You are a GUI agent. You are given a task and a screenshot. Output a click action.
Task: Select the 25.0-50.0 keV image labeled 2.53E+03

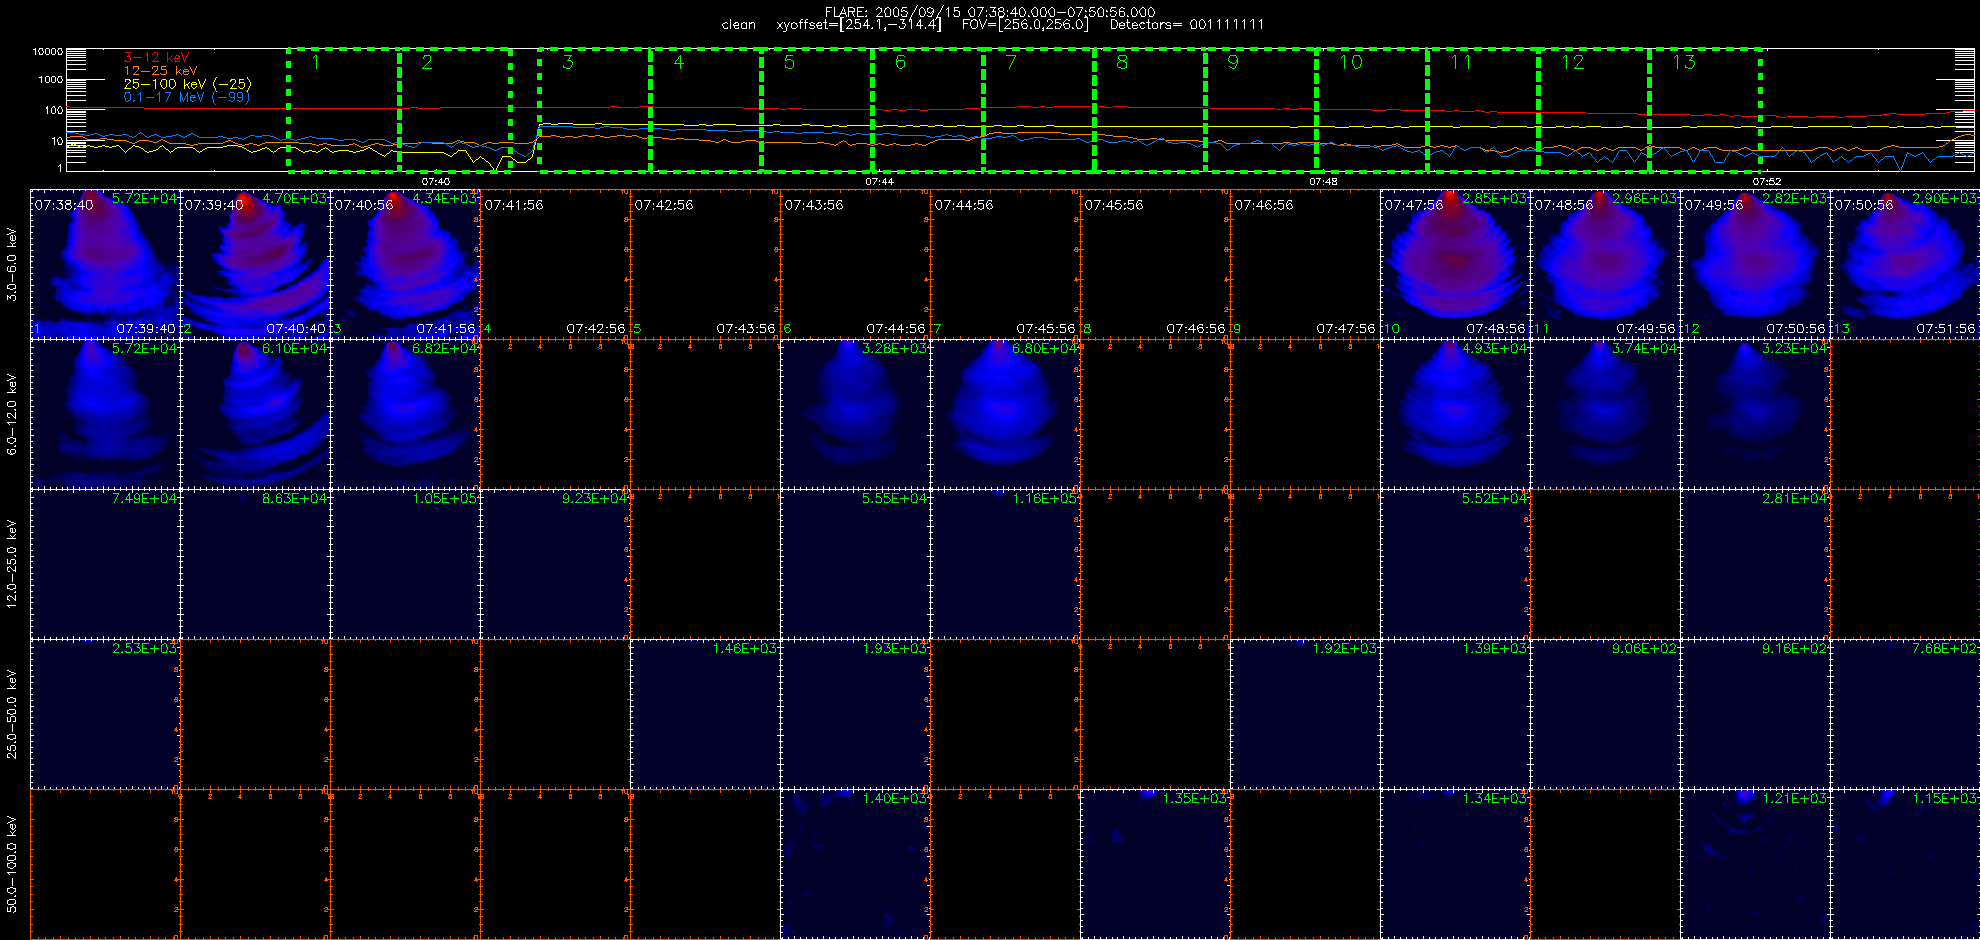pos(105,714)
